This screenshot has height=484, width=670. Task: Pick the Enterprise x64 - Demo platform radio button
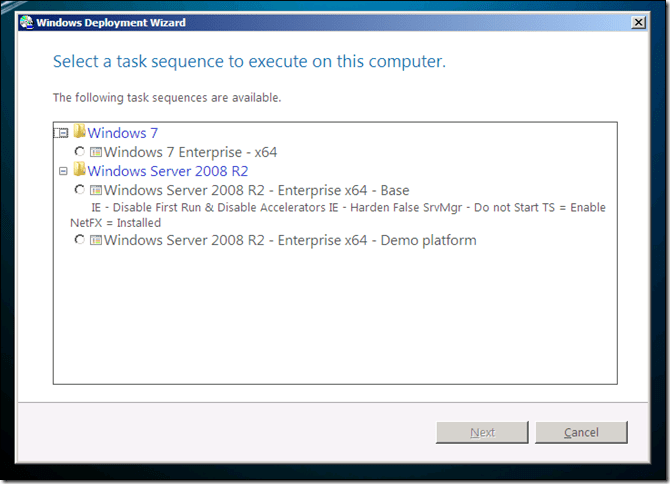point(80,240)
